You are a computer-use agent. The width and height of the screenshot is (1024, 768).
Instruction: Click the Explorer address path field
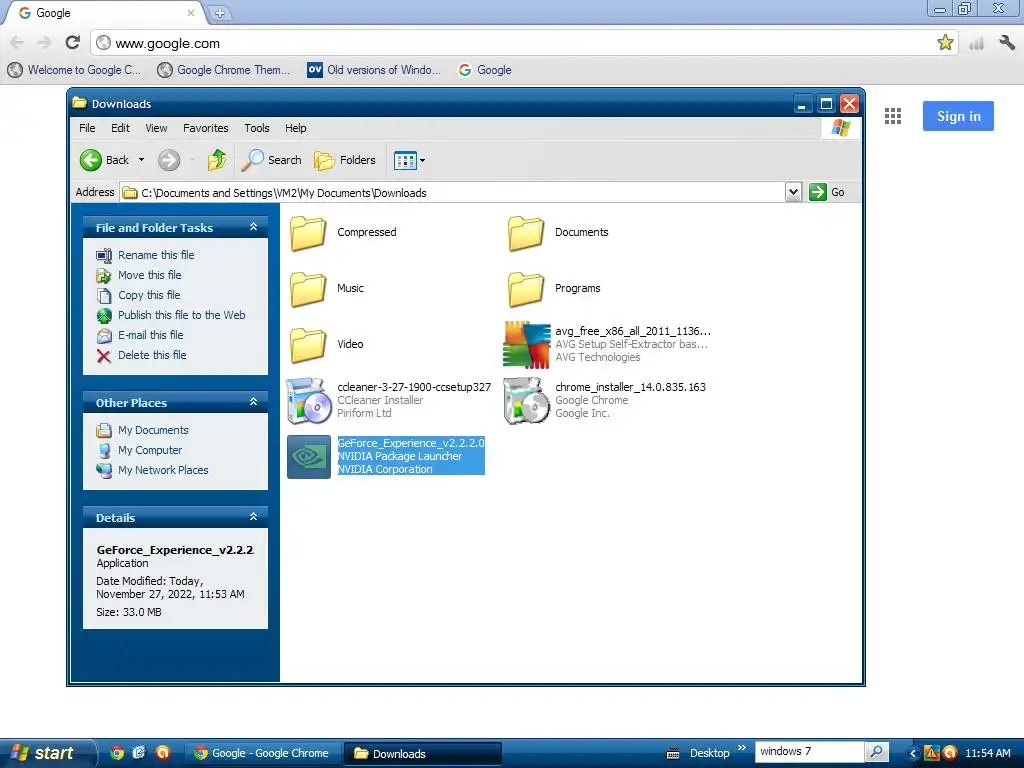coord(453,193)
